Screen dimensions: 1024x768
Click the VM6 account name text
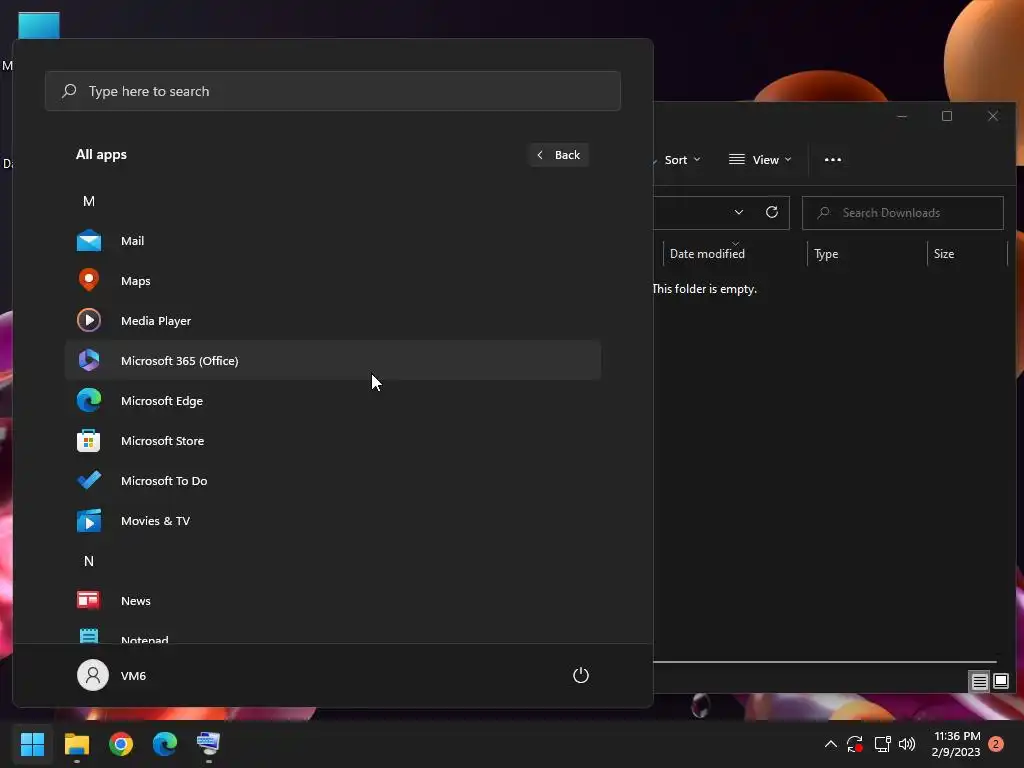(x=133, y=676)
